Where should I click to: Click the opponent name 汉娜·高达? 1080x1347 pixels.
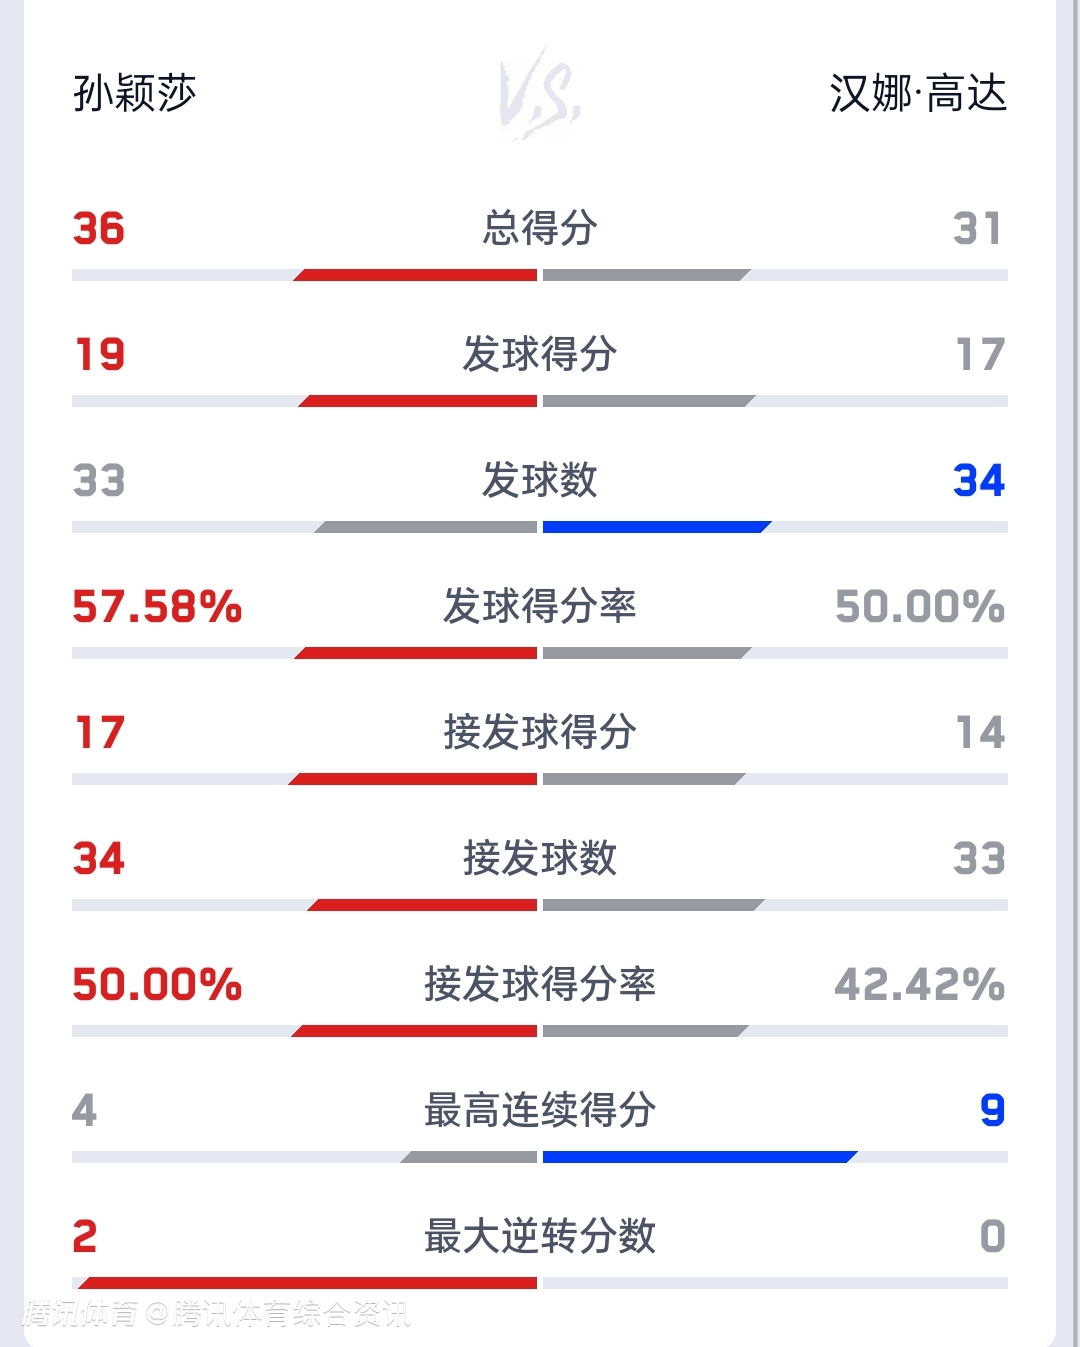[917, 94]
